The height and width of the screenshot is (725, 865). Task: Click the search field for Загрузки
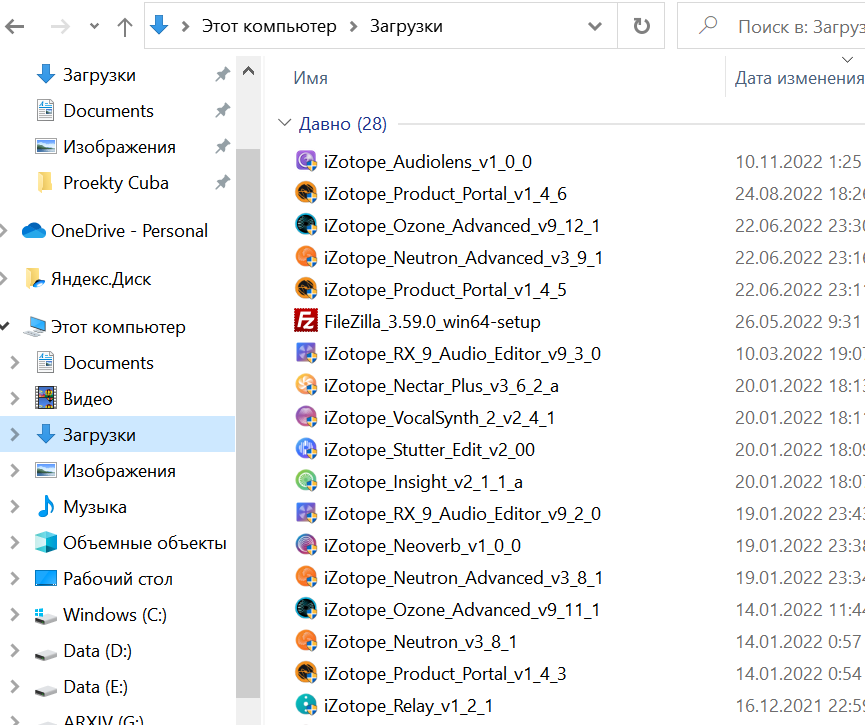[x=772, y=26]
